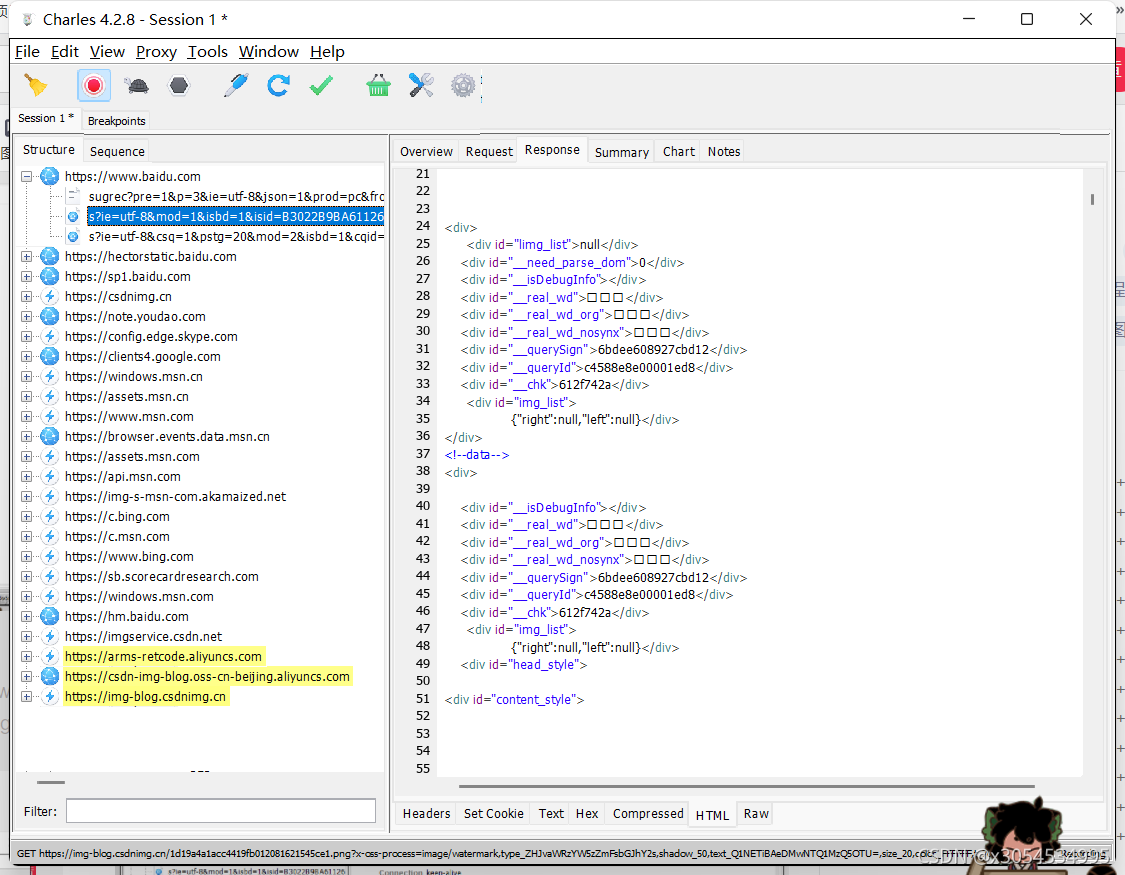Viewport: 1125px width, 875px height.
Task: Click the lightning icon of c.msn.com
Action: click(x=50, y=536)
